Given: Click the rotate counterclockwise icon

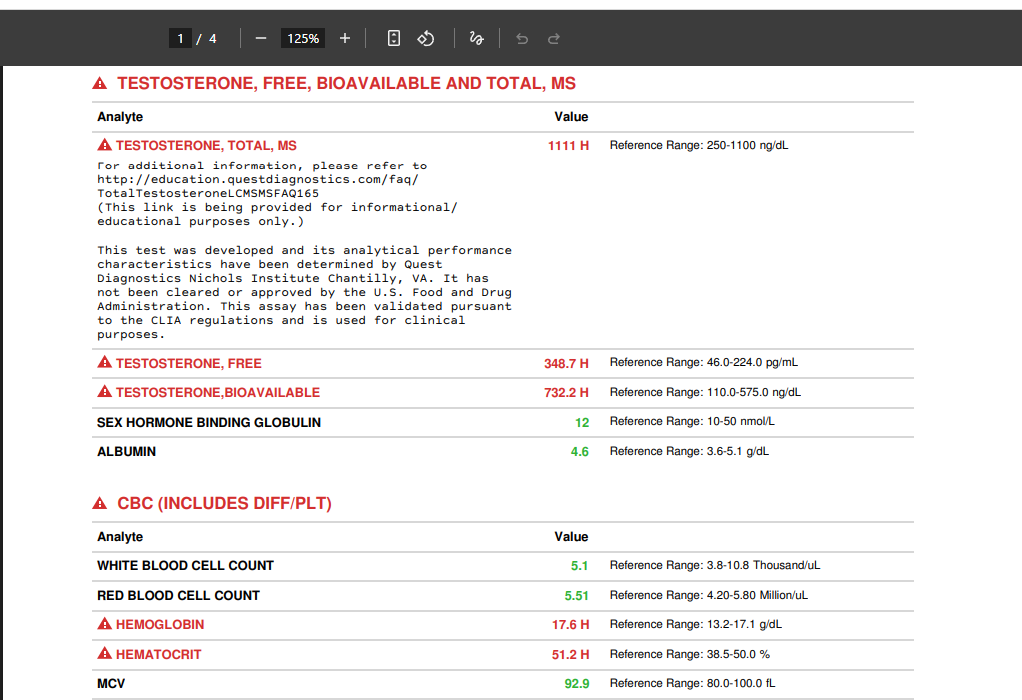Looking at the screenshot, I should (x=426, y=38).
